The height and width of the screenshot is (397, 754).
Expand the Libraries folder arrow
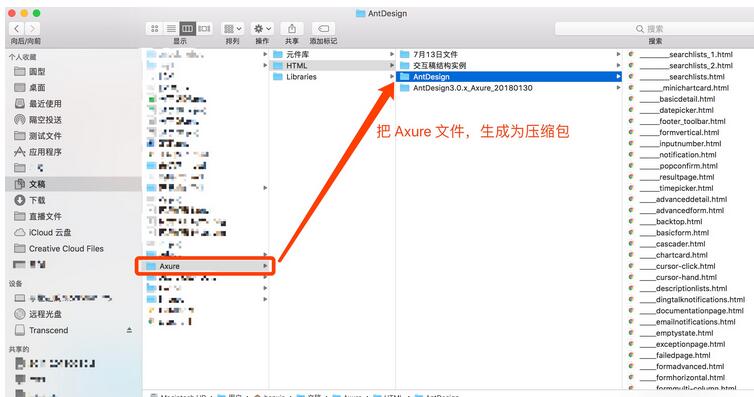pyautogui.click(x=392, y=76)
